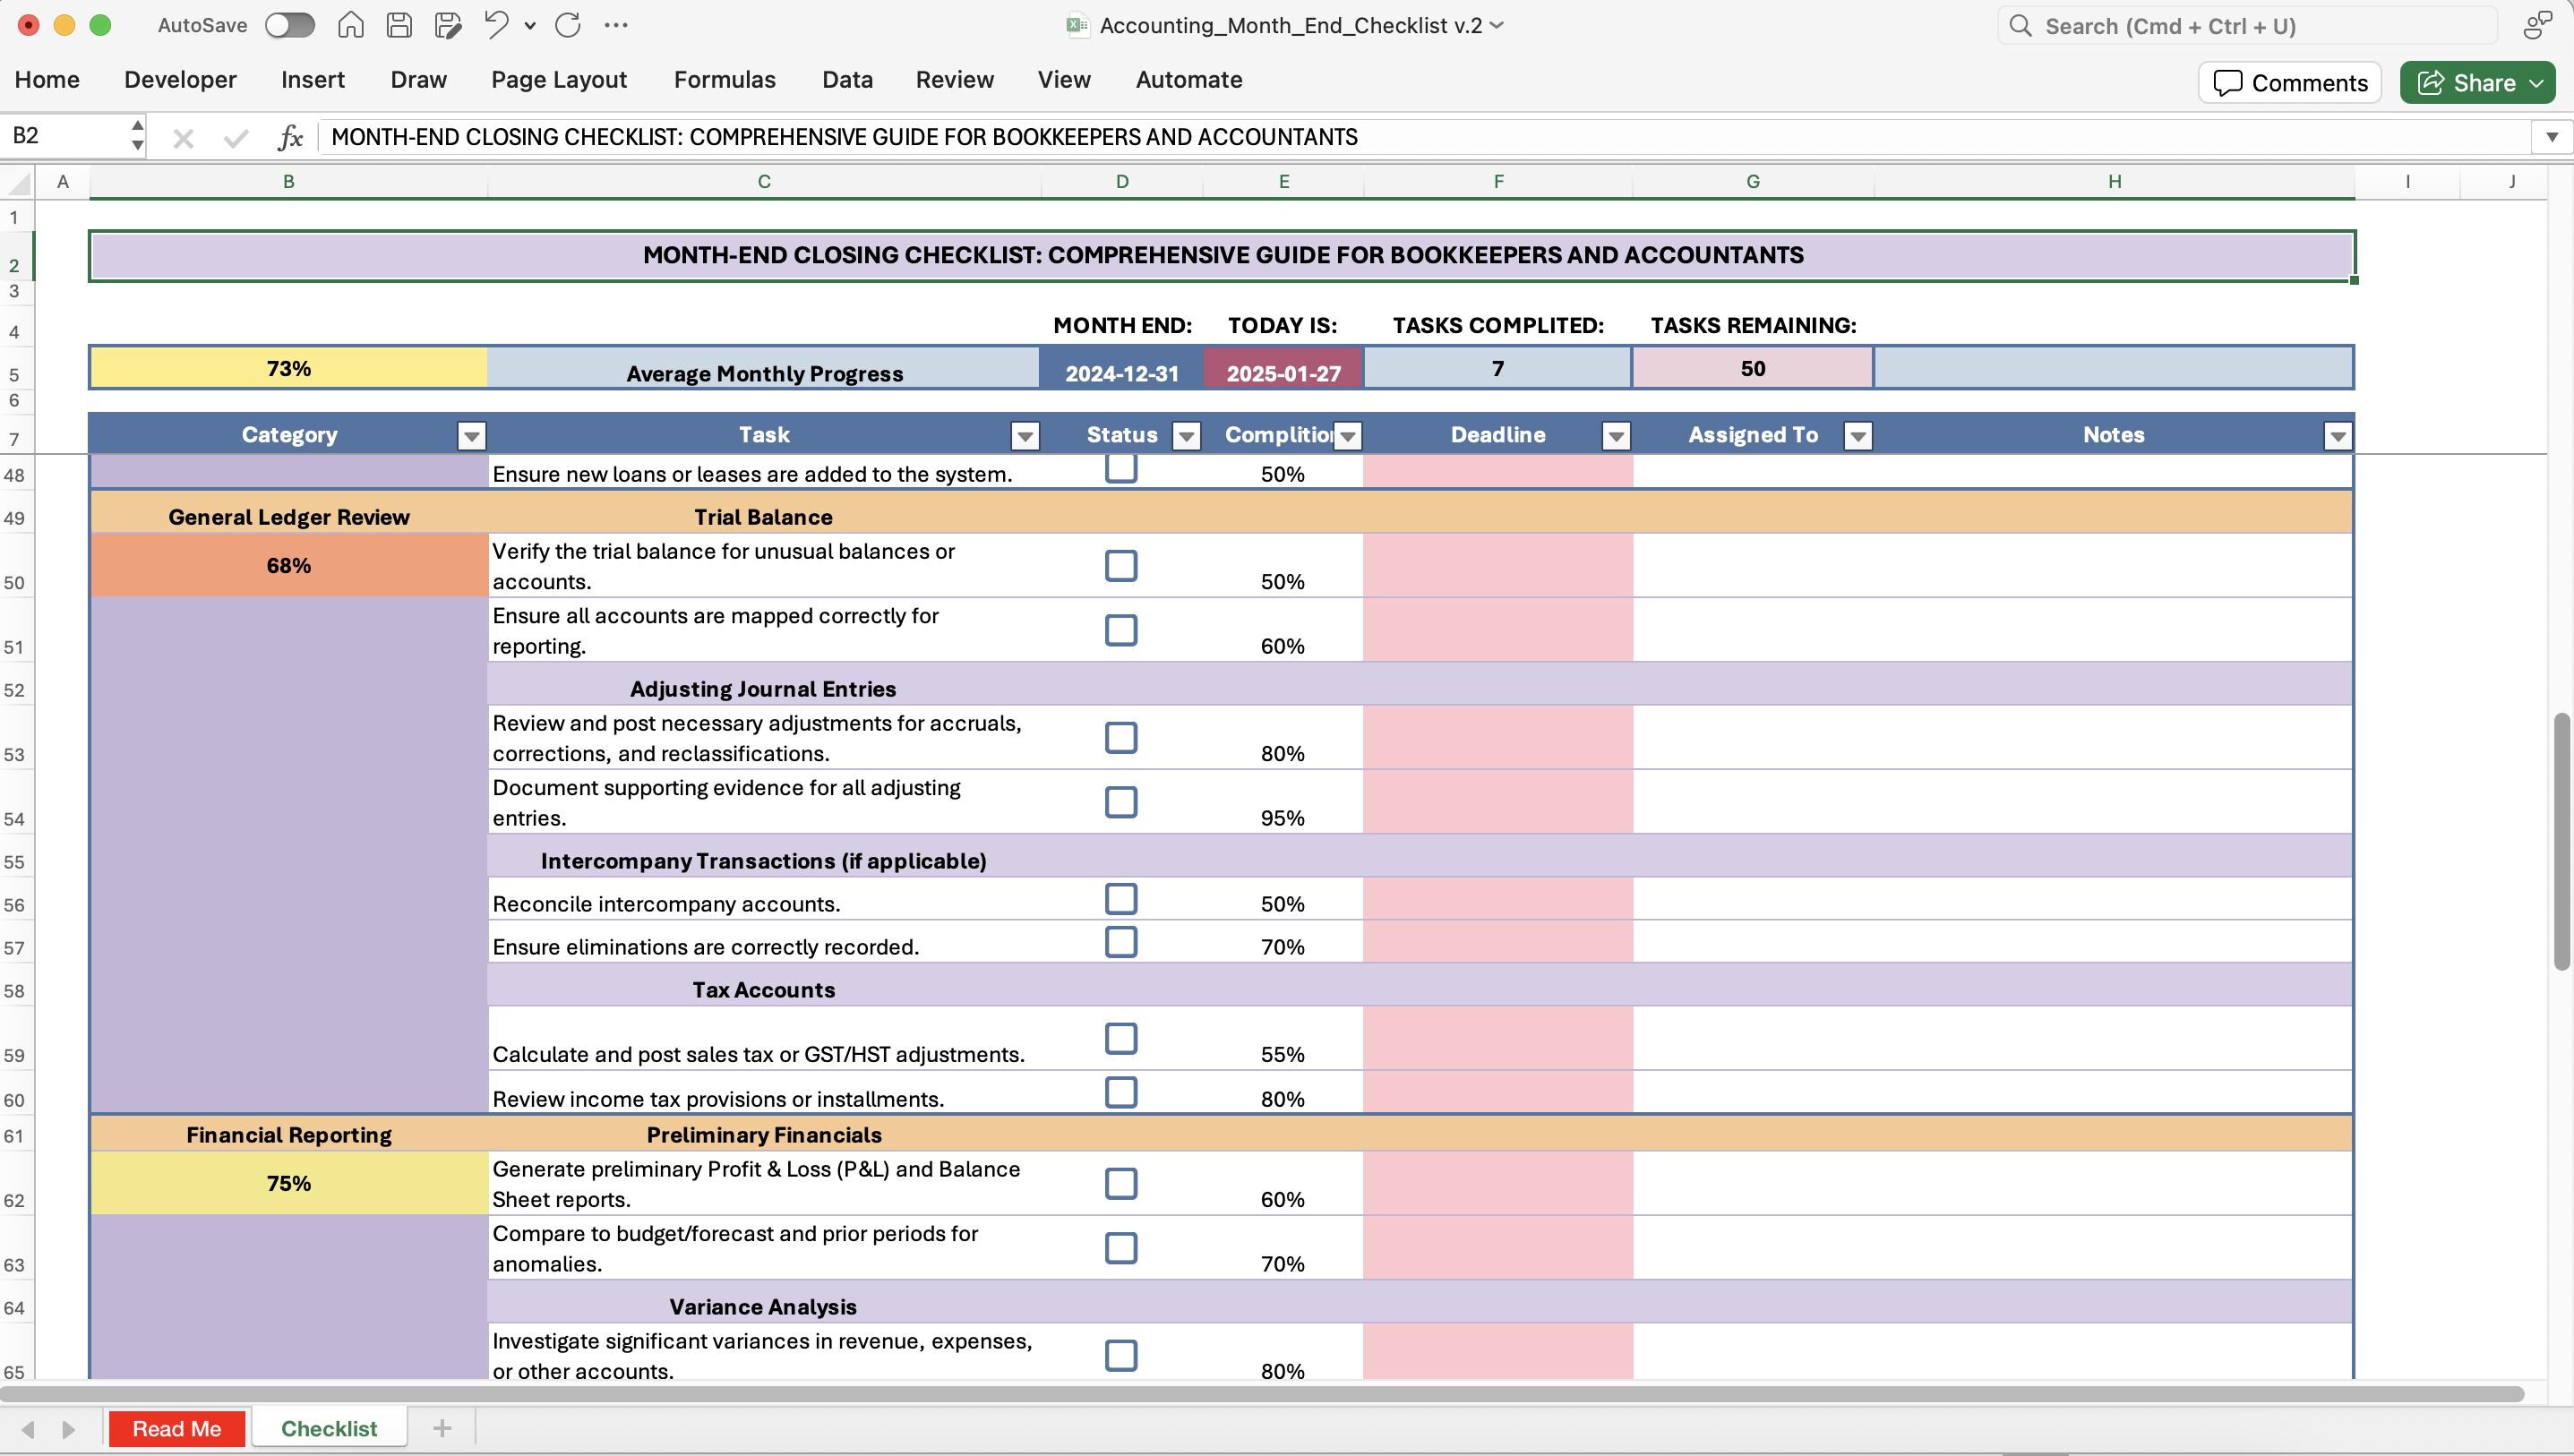The image size is (2574, 1456).
Task: Open the Save icon in the toolbar
Action: point(398,25)
